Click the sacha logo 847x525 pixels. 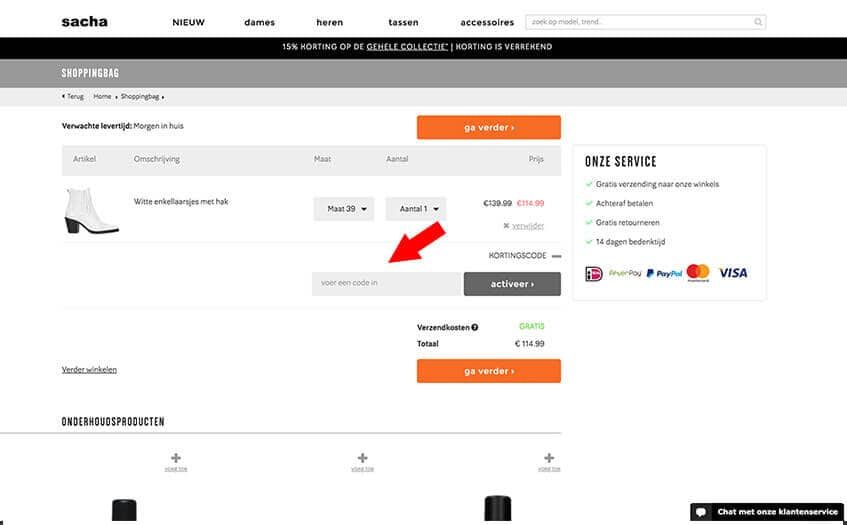point(84,21)
